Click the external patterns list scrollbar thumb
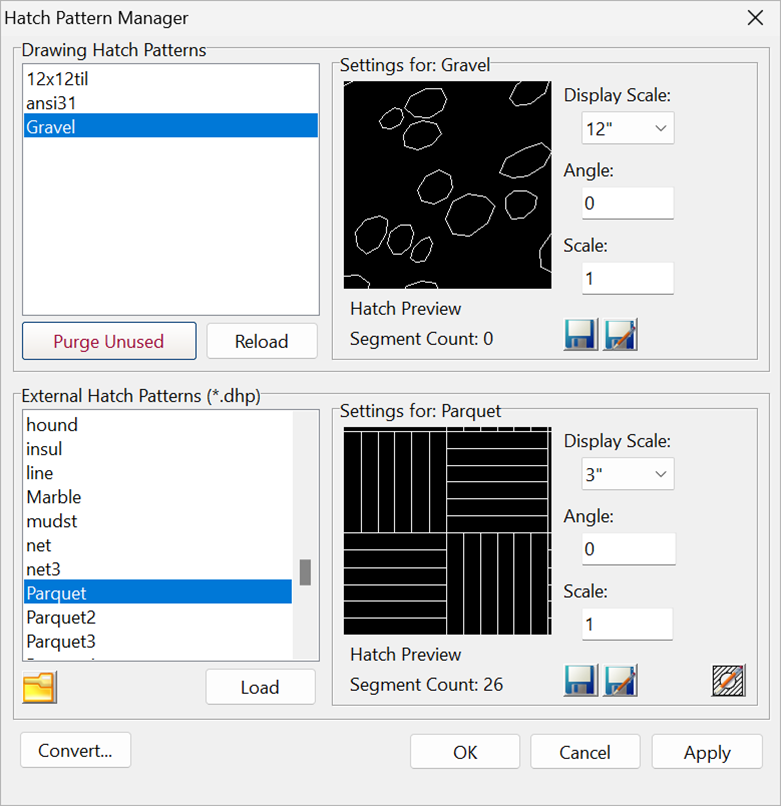 305,572
